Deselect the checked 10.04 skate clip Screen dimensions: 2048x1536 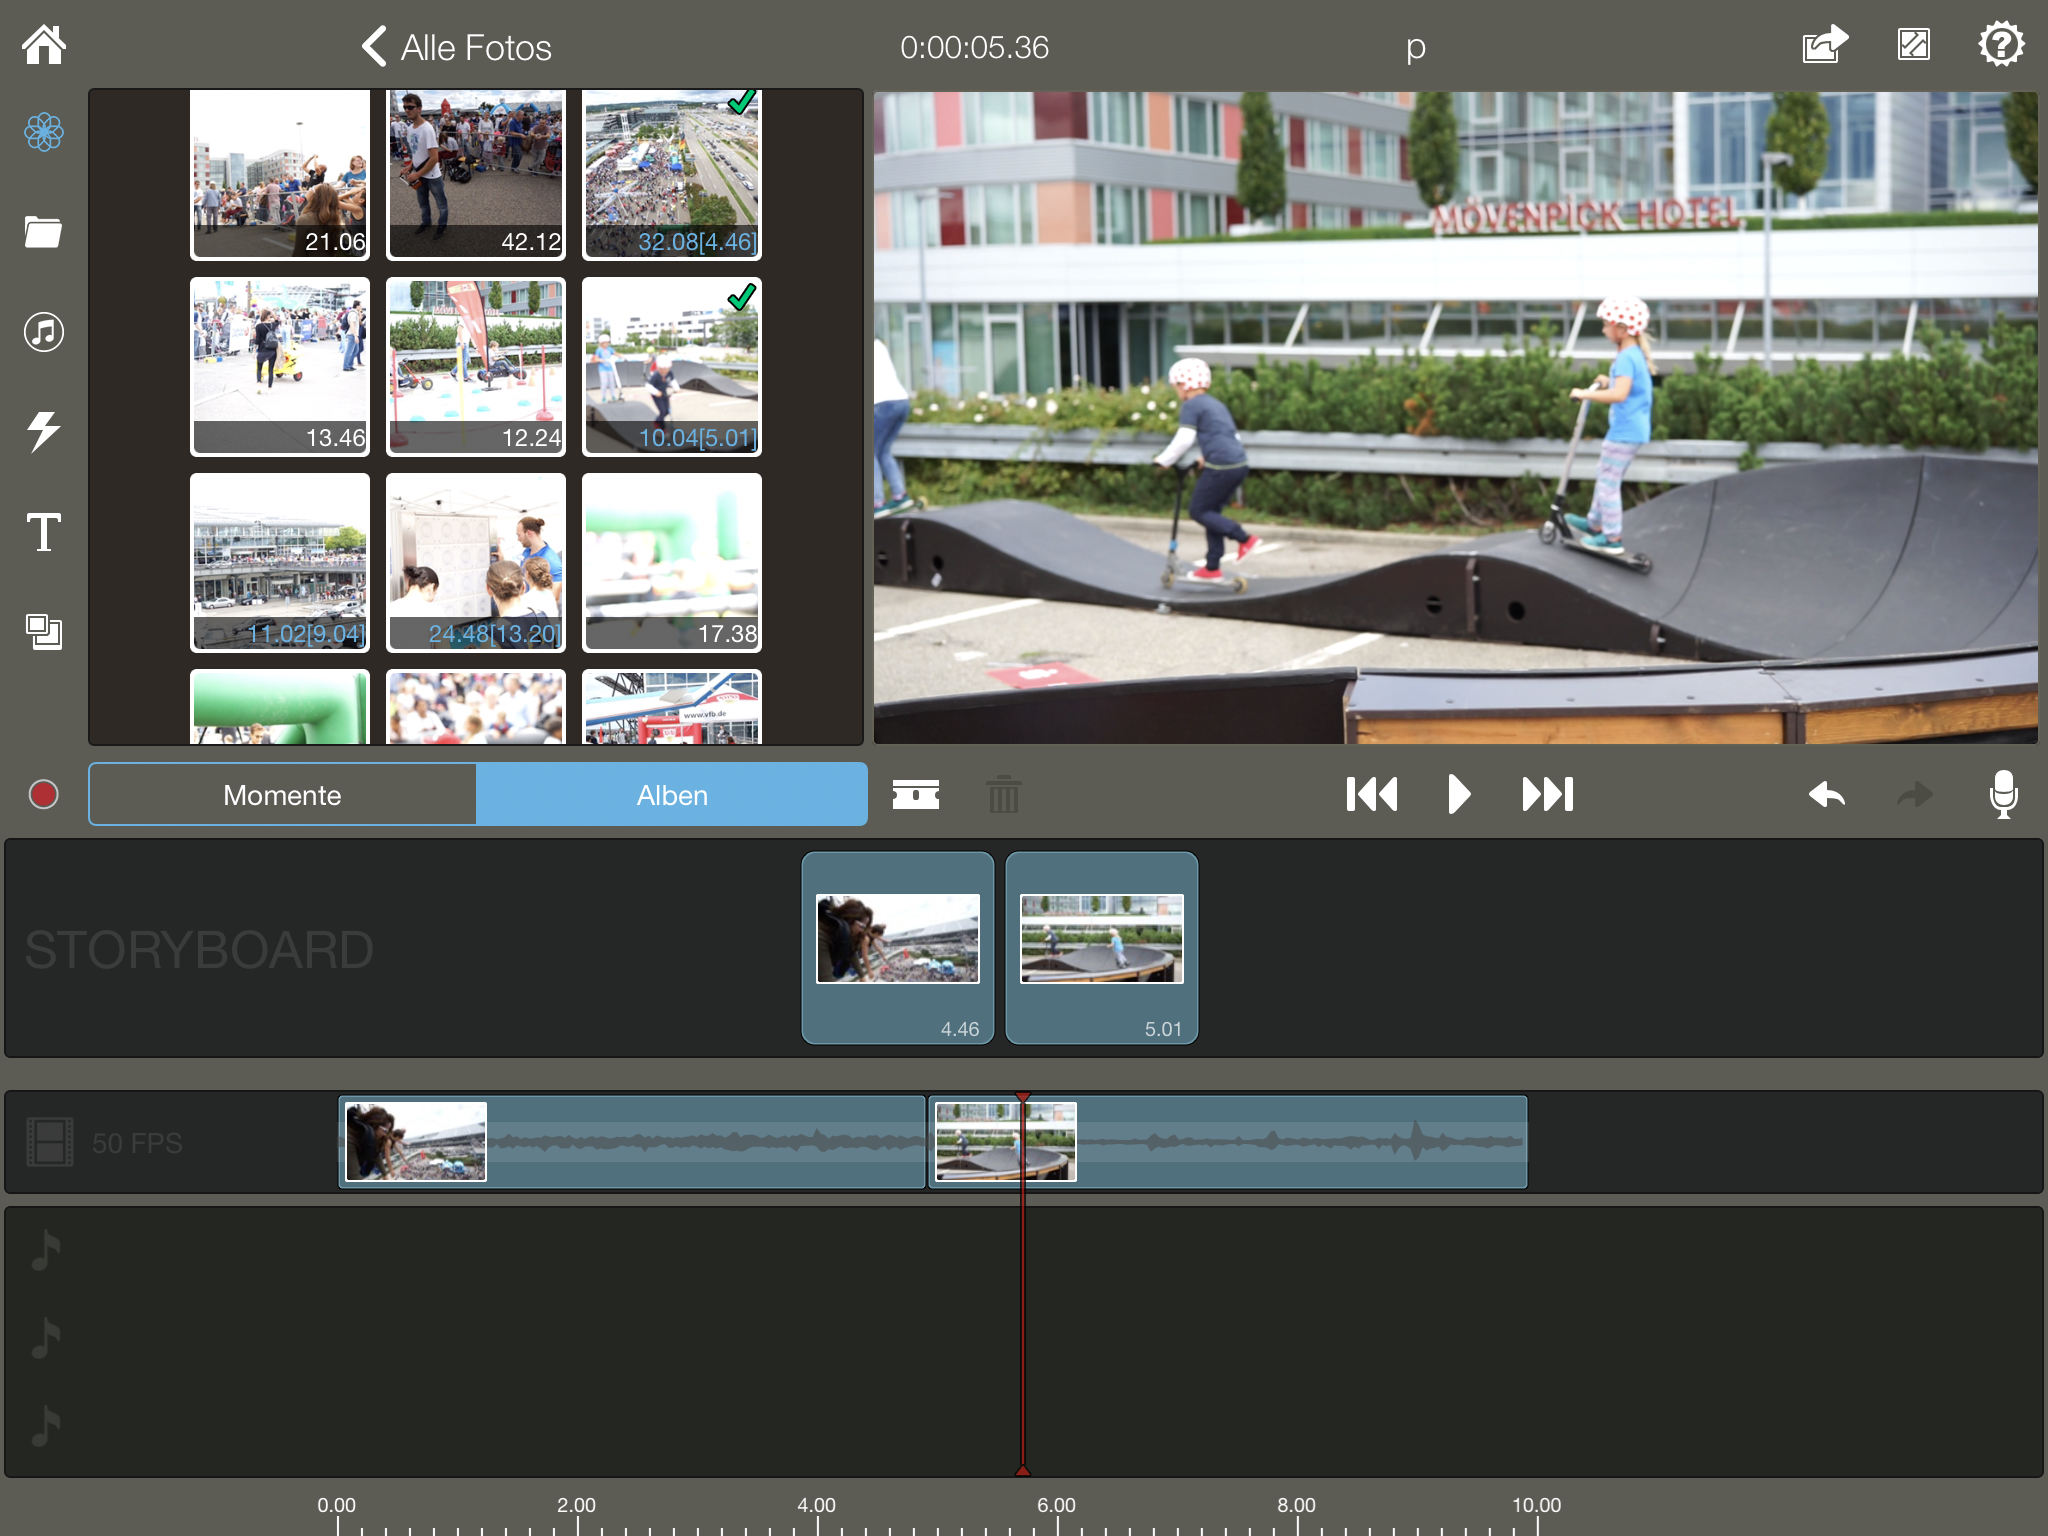tap(671, 366)
